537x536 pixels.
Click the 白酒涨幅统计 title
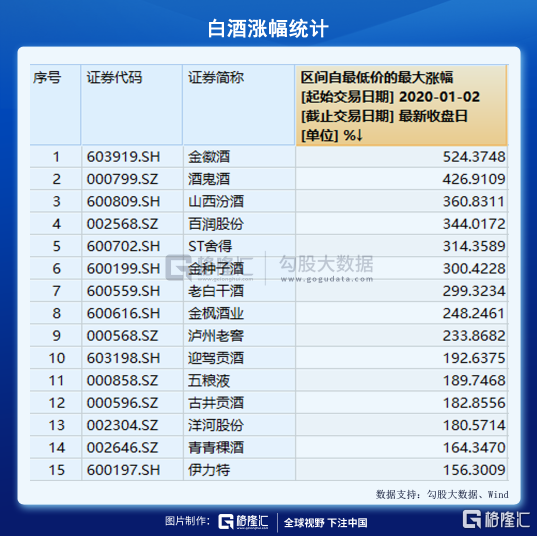click(x=268, y=28)
